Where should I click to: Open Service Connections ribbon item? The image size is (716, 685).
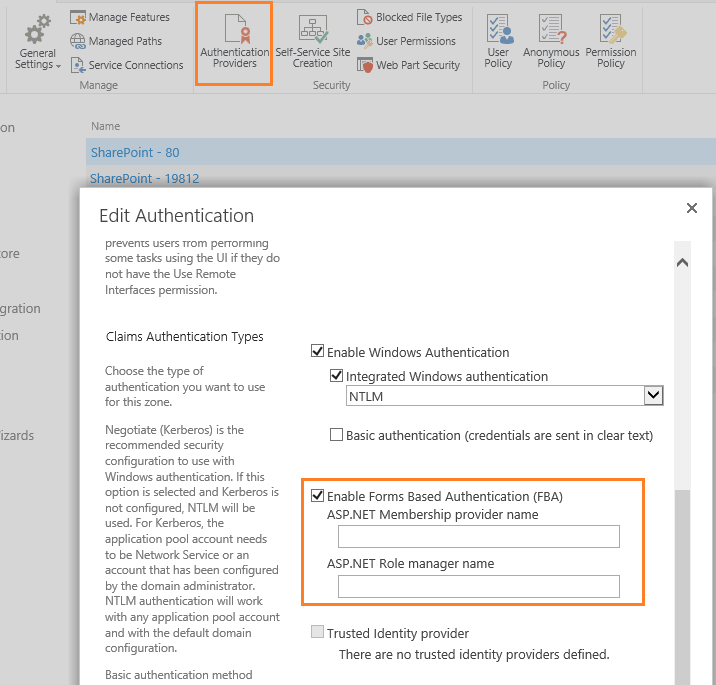pyautogui.click(x=127, y=65)
